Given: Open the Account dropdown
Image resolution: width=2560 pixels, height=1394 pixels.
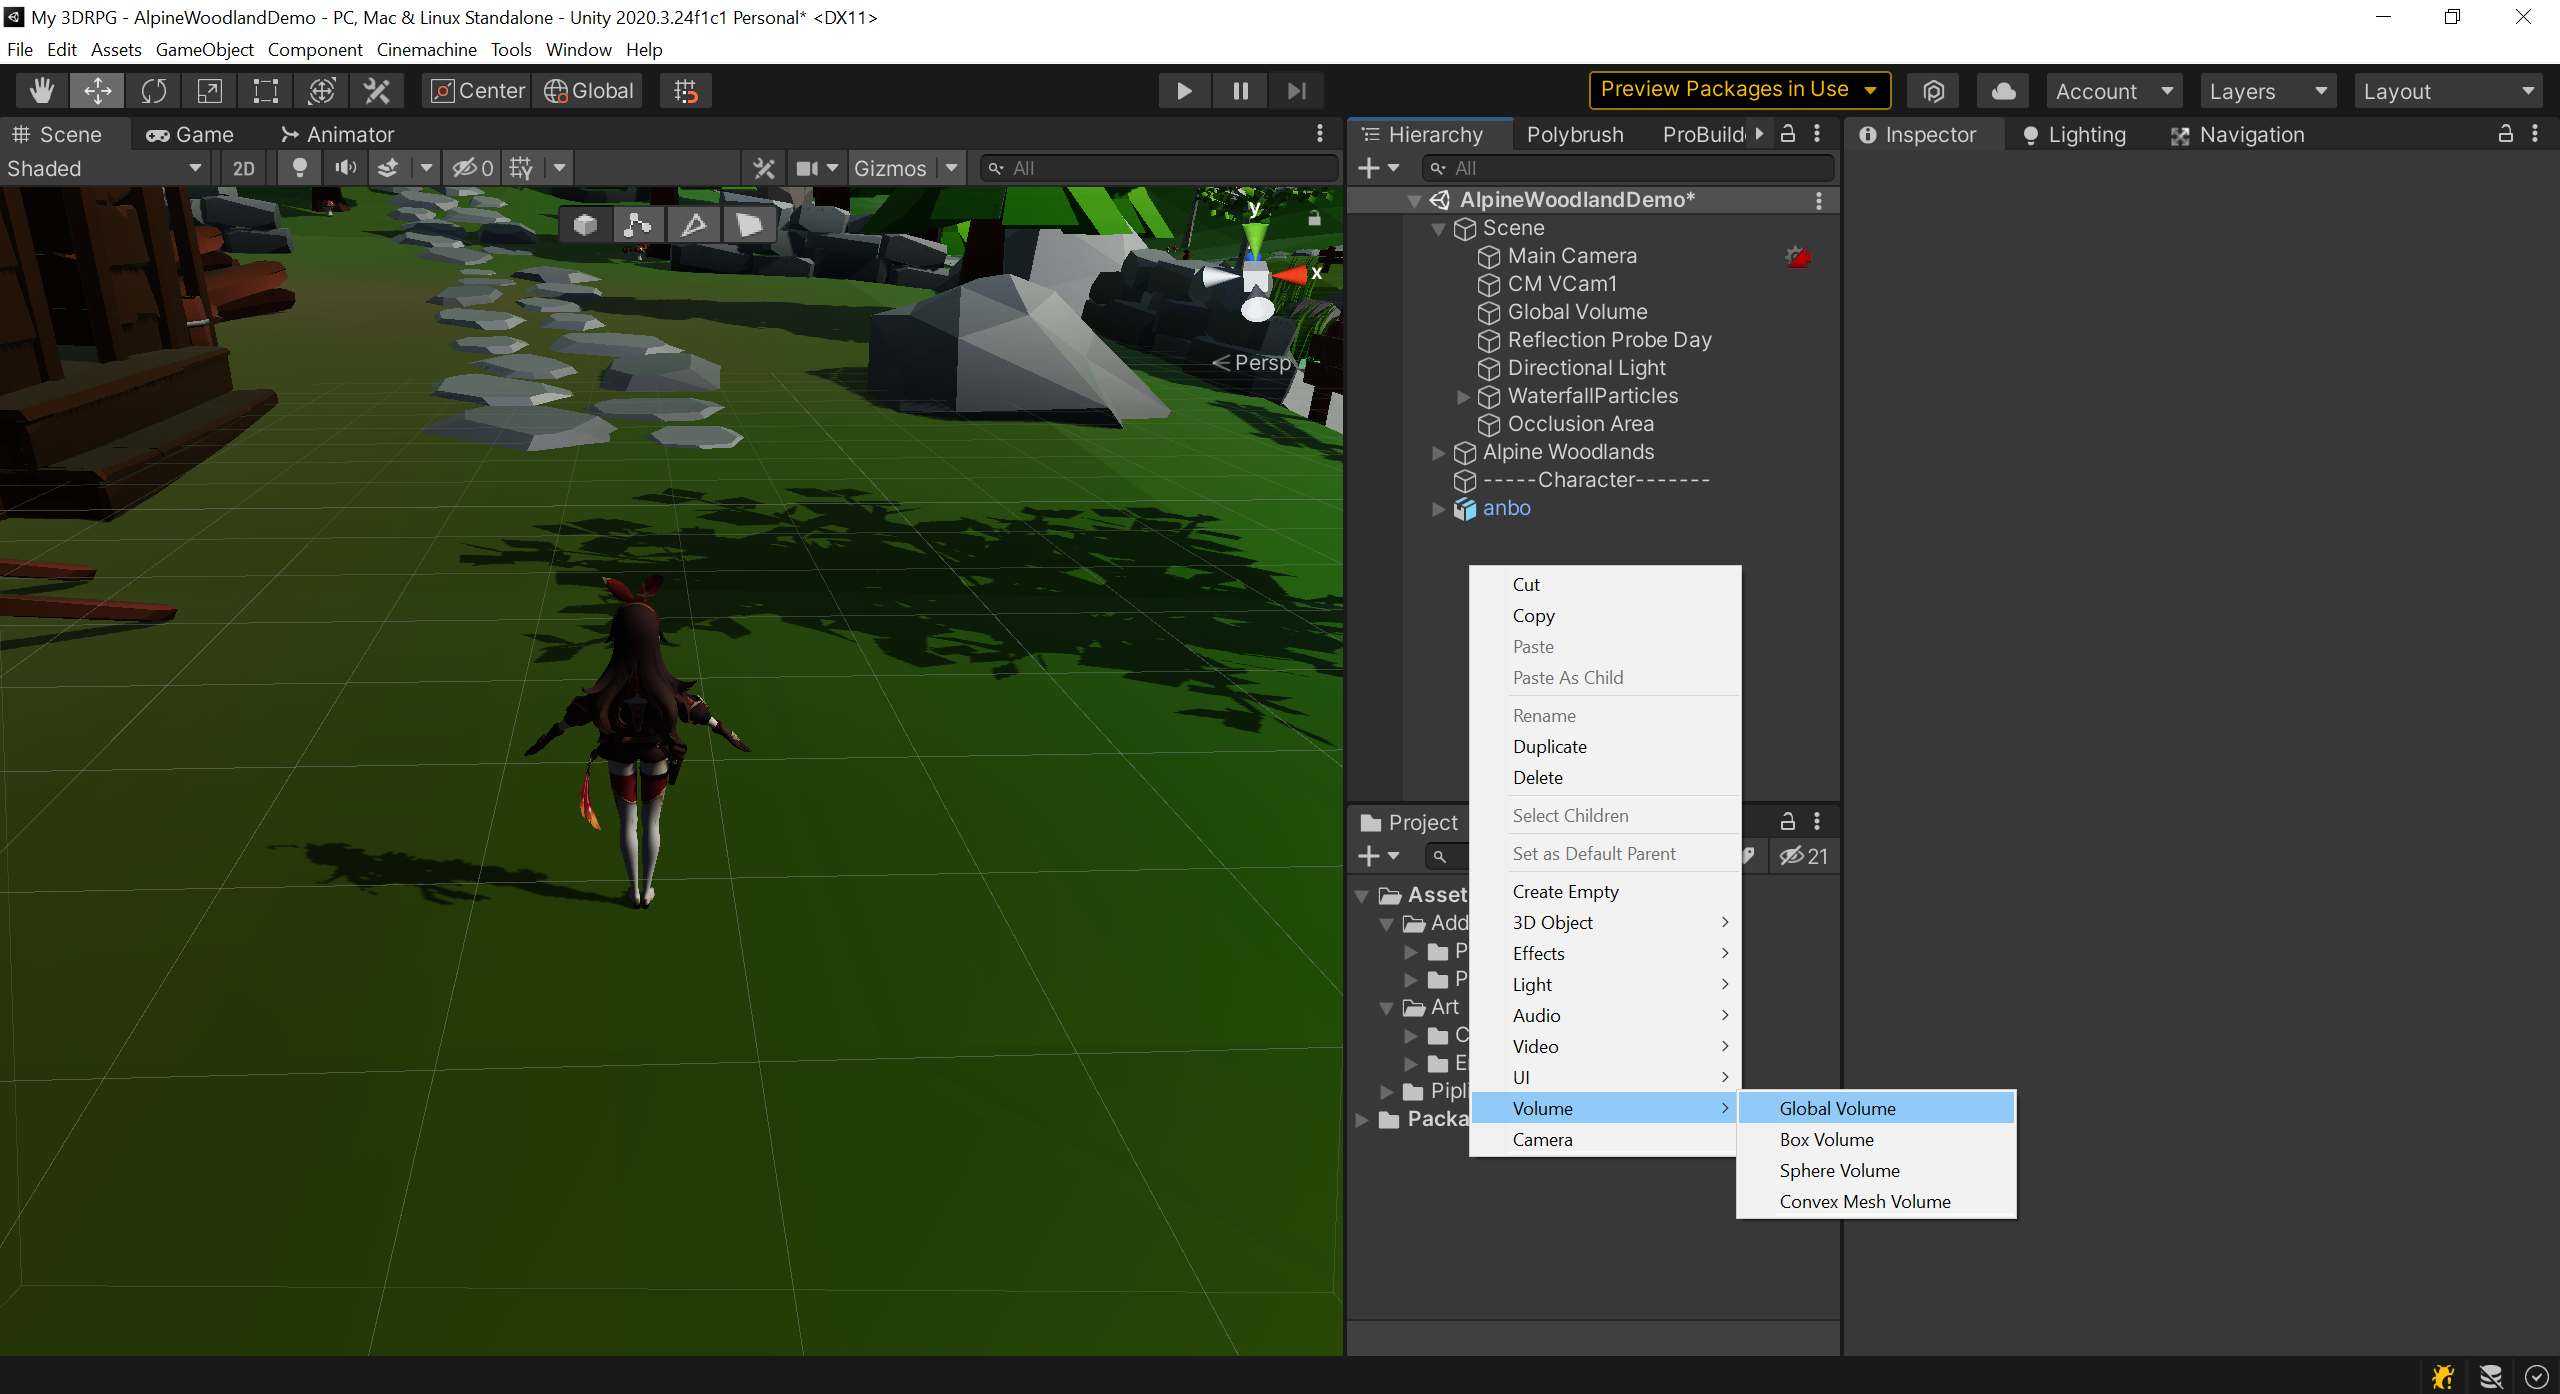Looking at the screenshot, I should [2113, 91].
